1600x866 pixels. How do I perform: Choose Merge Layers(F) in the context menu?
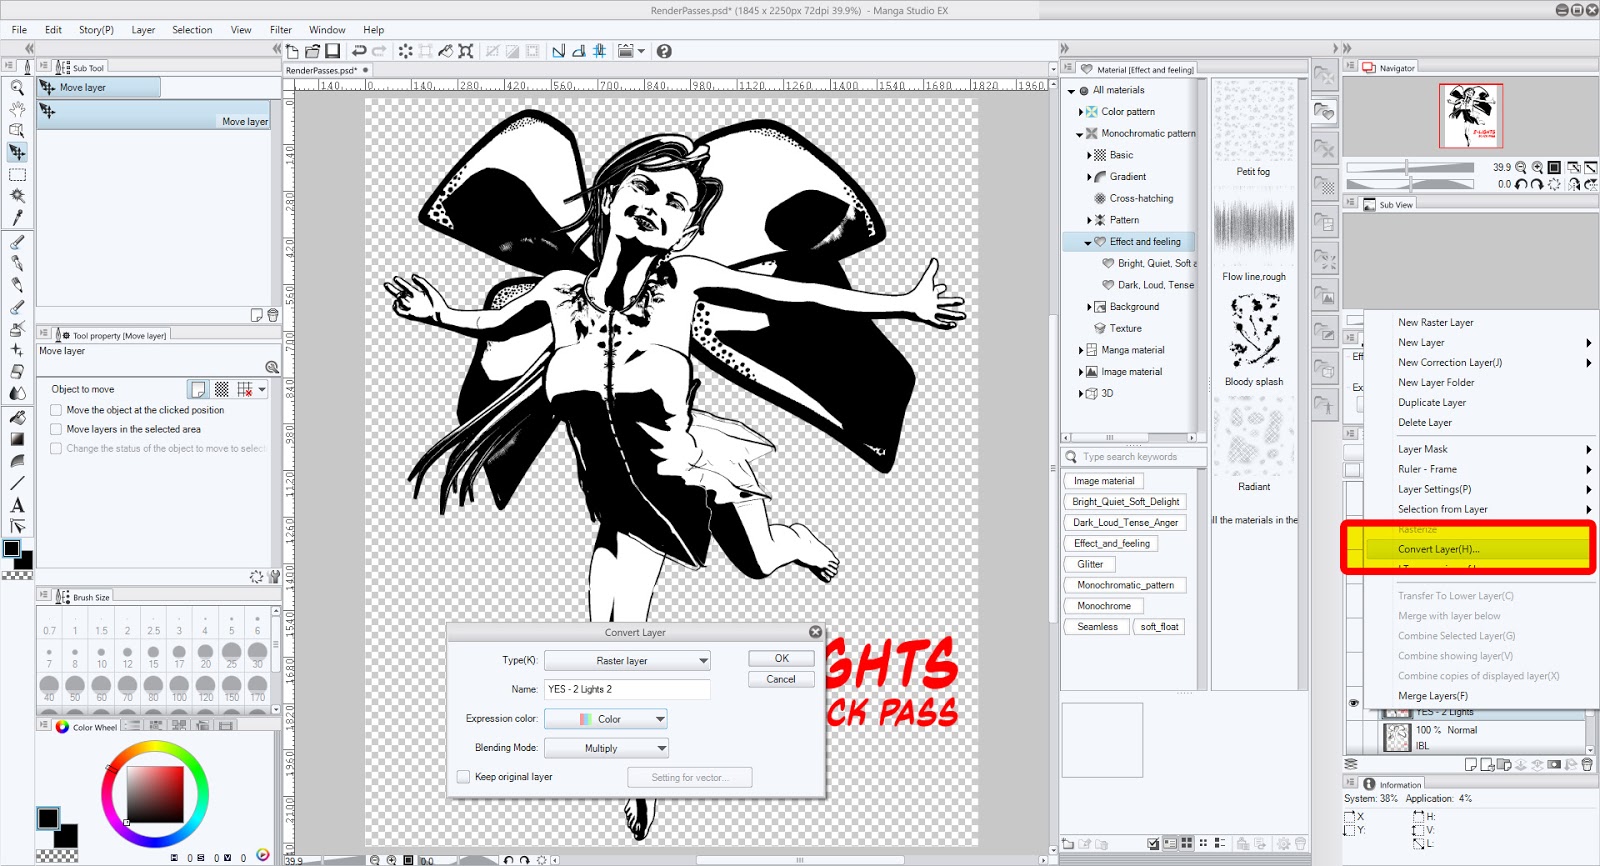point(1433,696)
